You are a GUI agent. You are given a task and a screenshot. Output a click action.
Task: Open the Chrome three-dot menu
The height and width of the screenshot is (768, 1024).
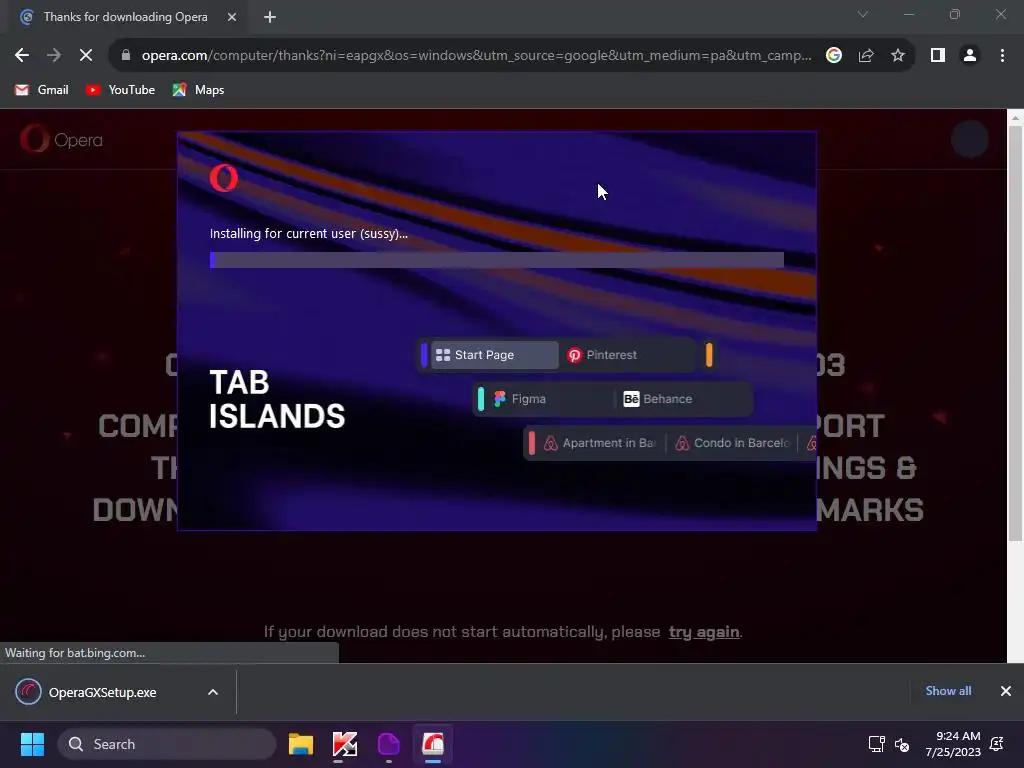click(x=1002, y=56)
